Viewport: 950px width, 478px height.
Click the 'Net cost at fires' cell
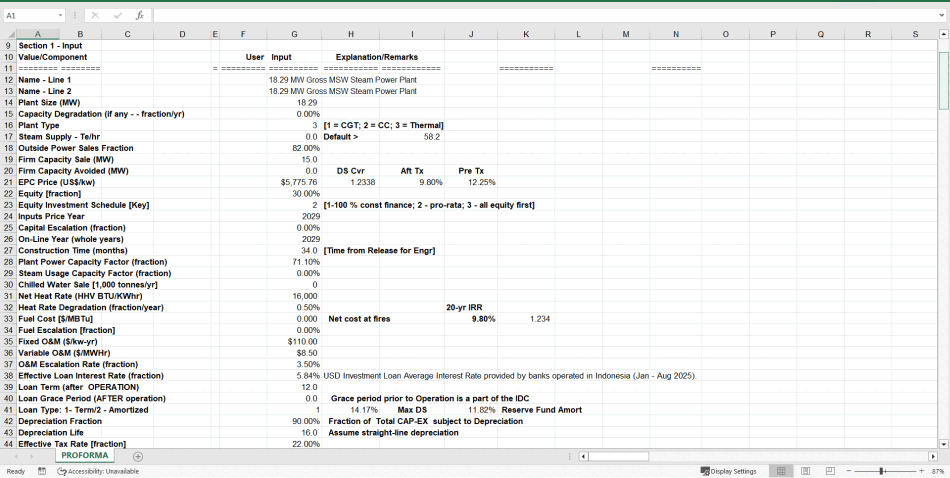[x=359, y=319]
